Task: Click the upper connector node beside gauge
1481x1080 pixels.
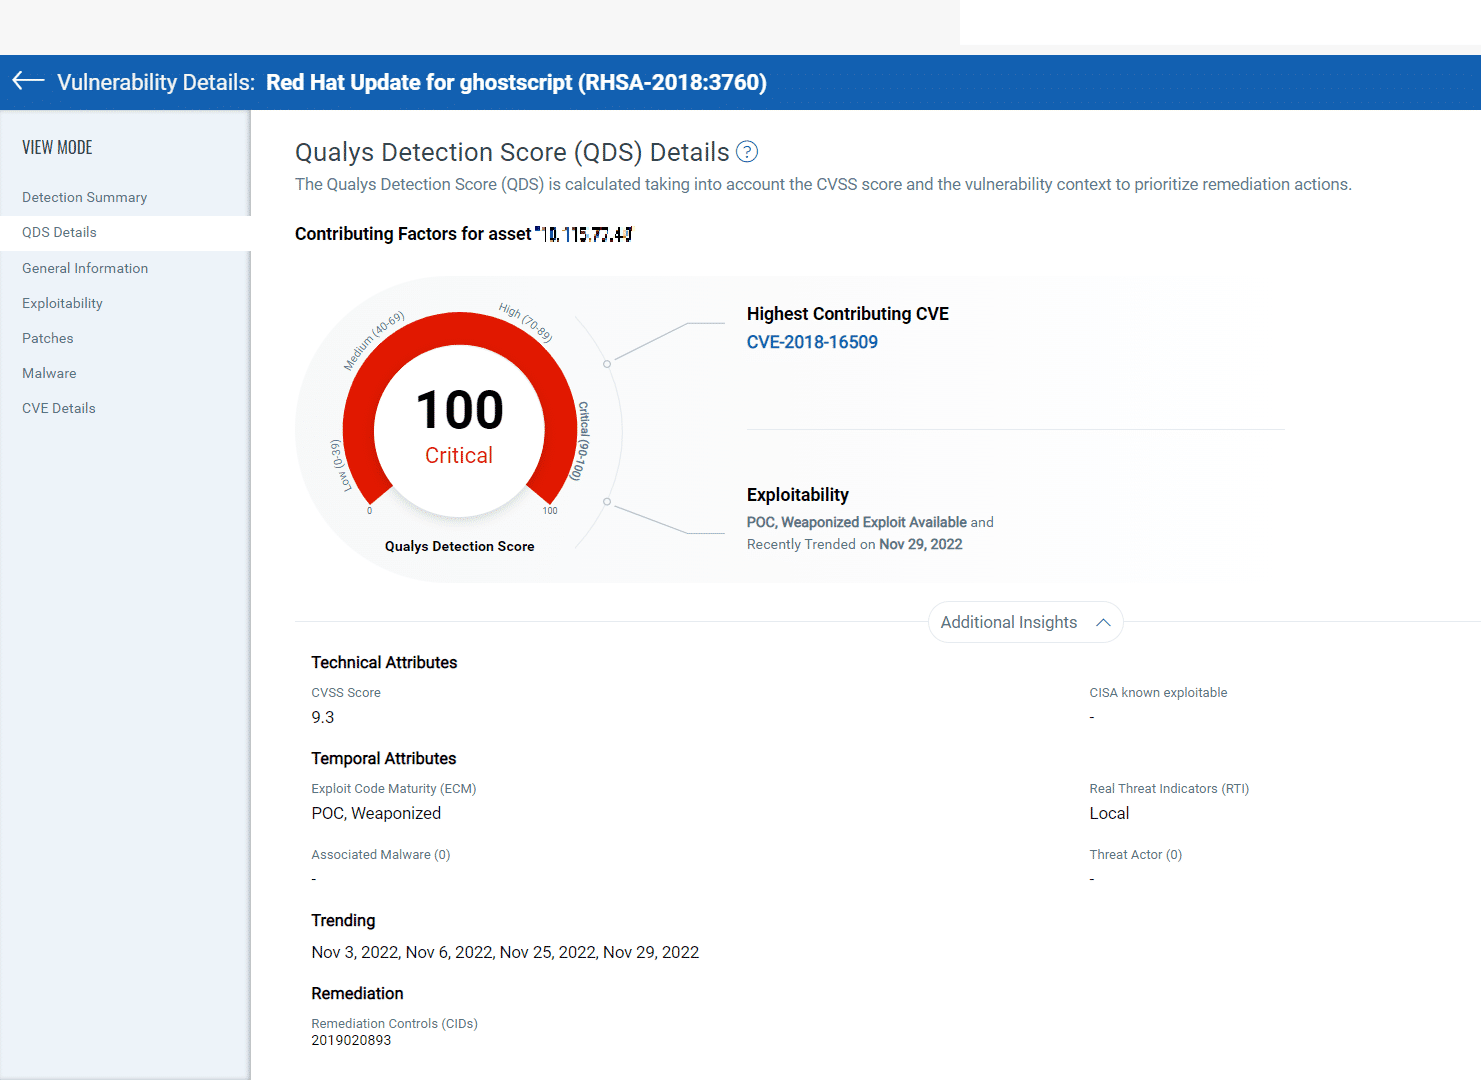Action: tap(607, 364)
